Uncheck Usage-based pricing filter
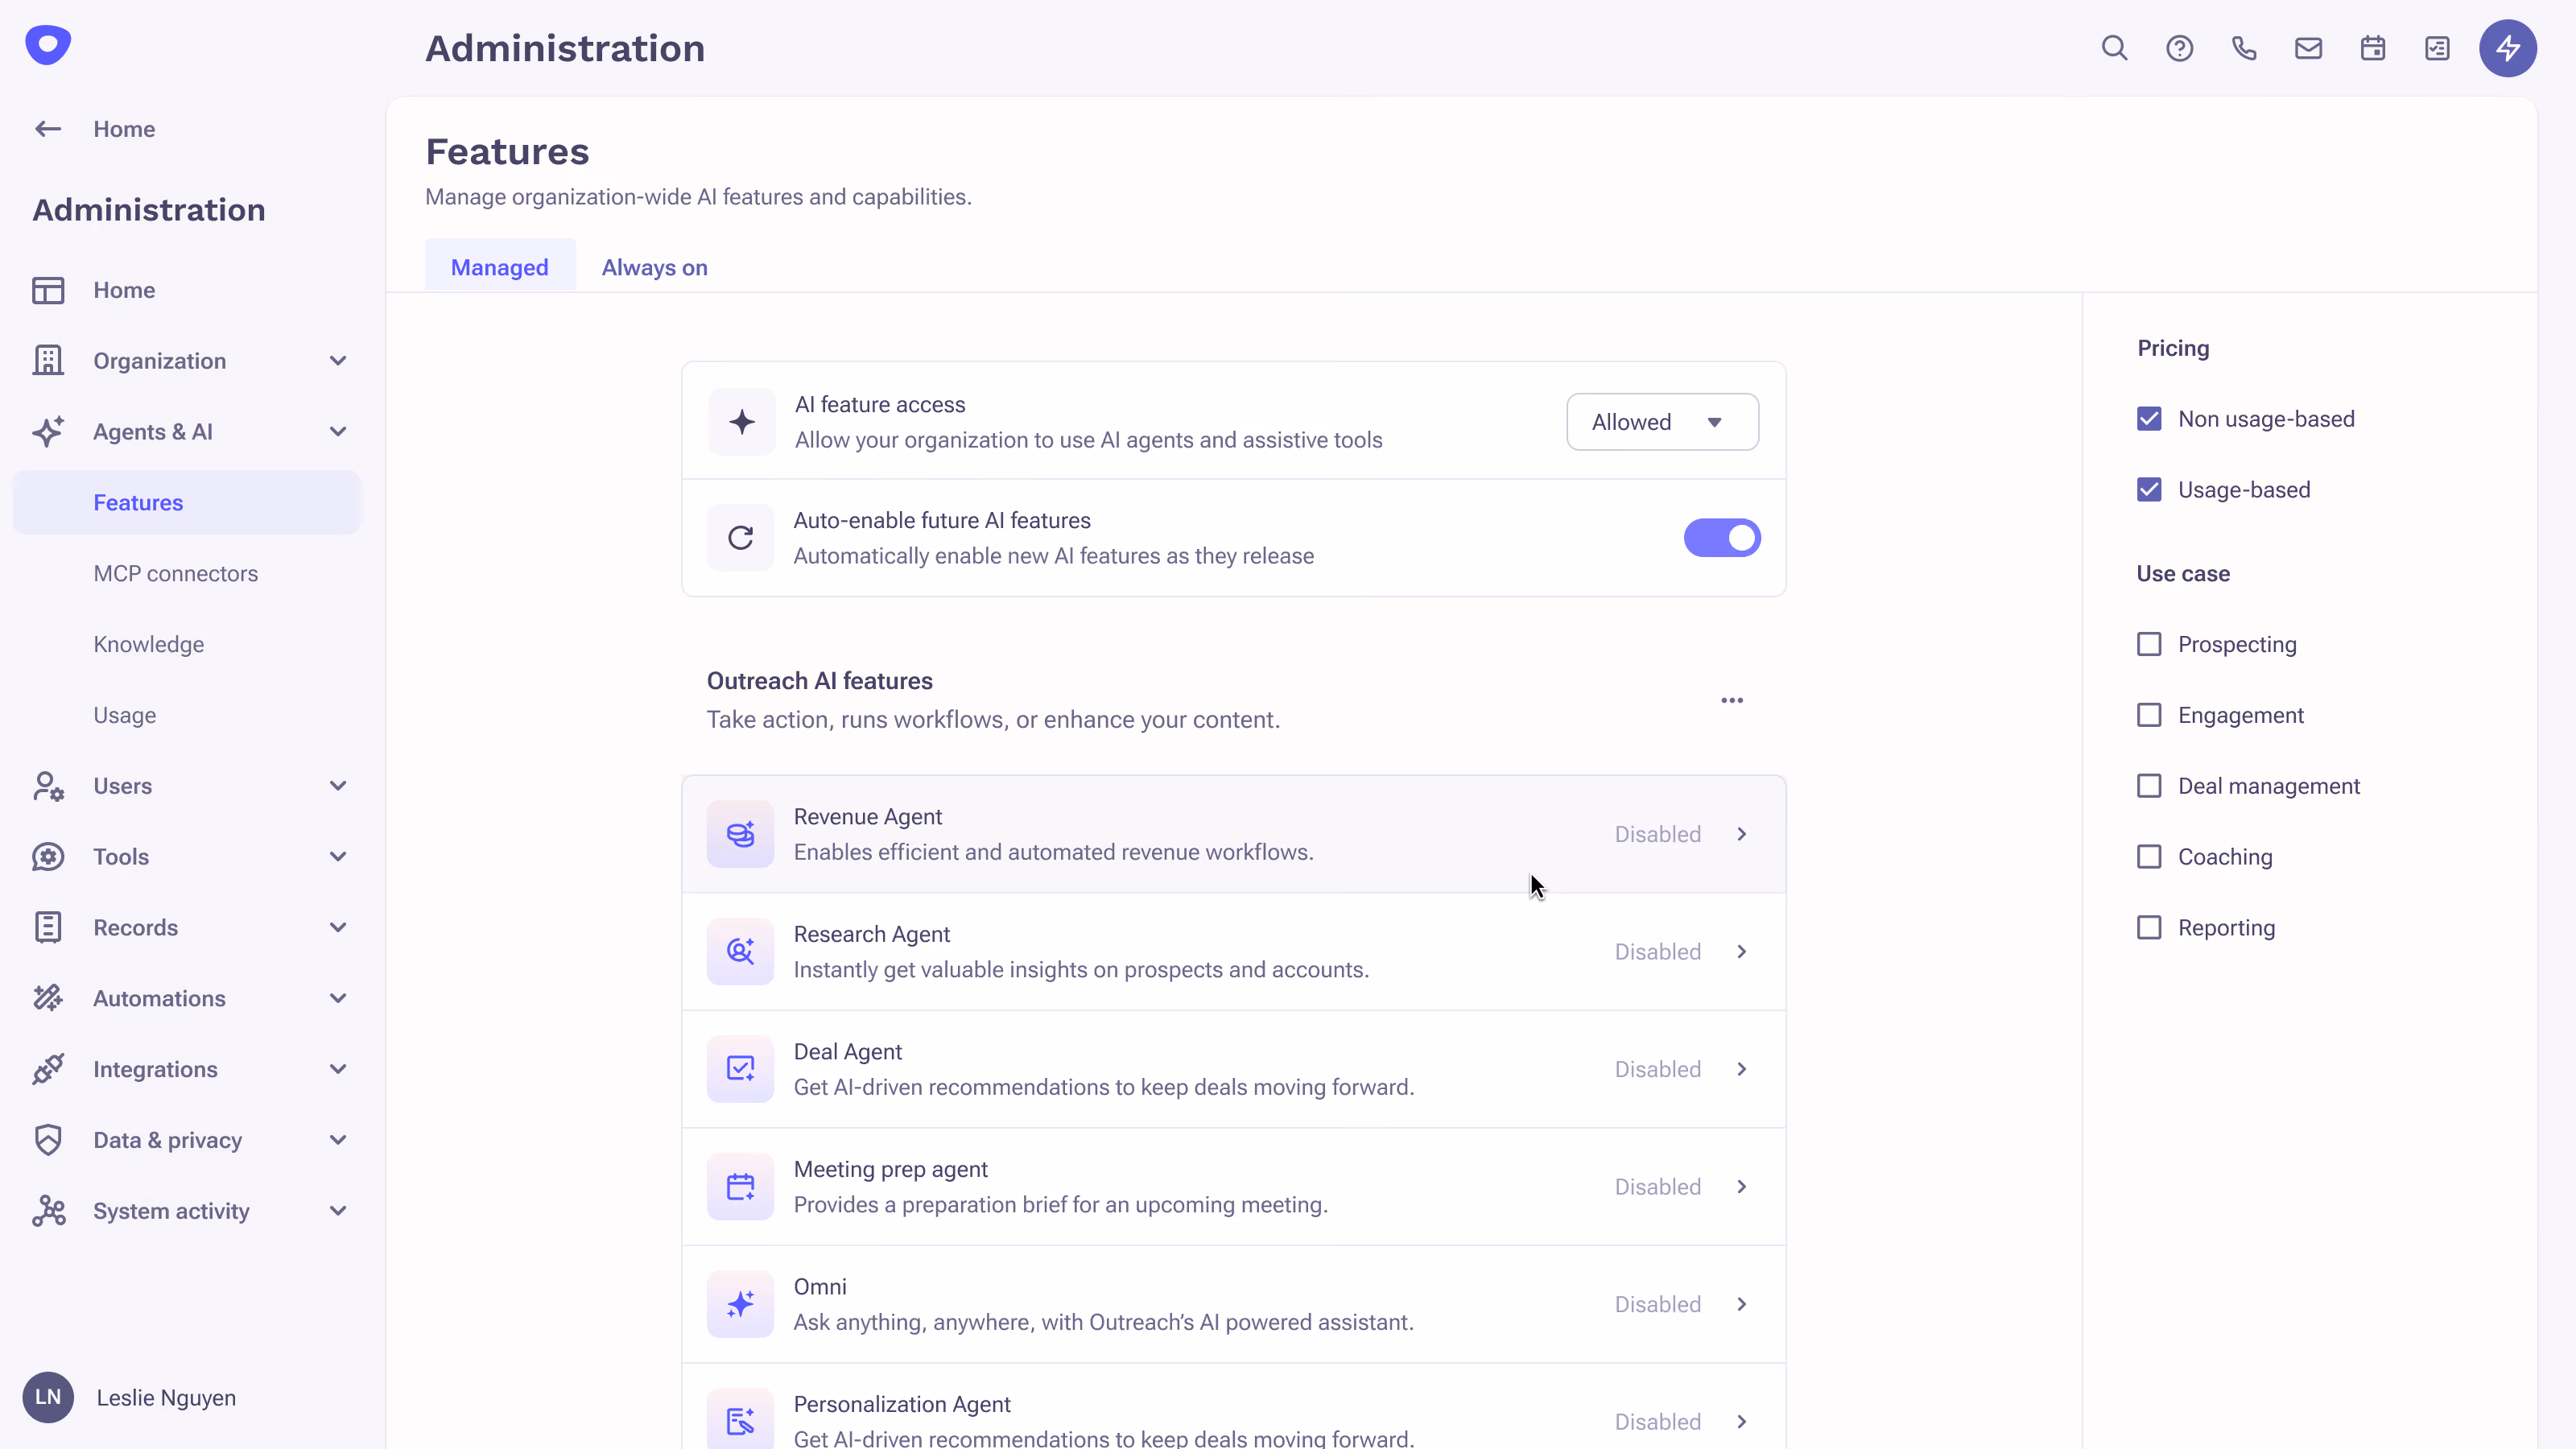Viewport: 2576px width, 1449px height. coord(2149,490)
